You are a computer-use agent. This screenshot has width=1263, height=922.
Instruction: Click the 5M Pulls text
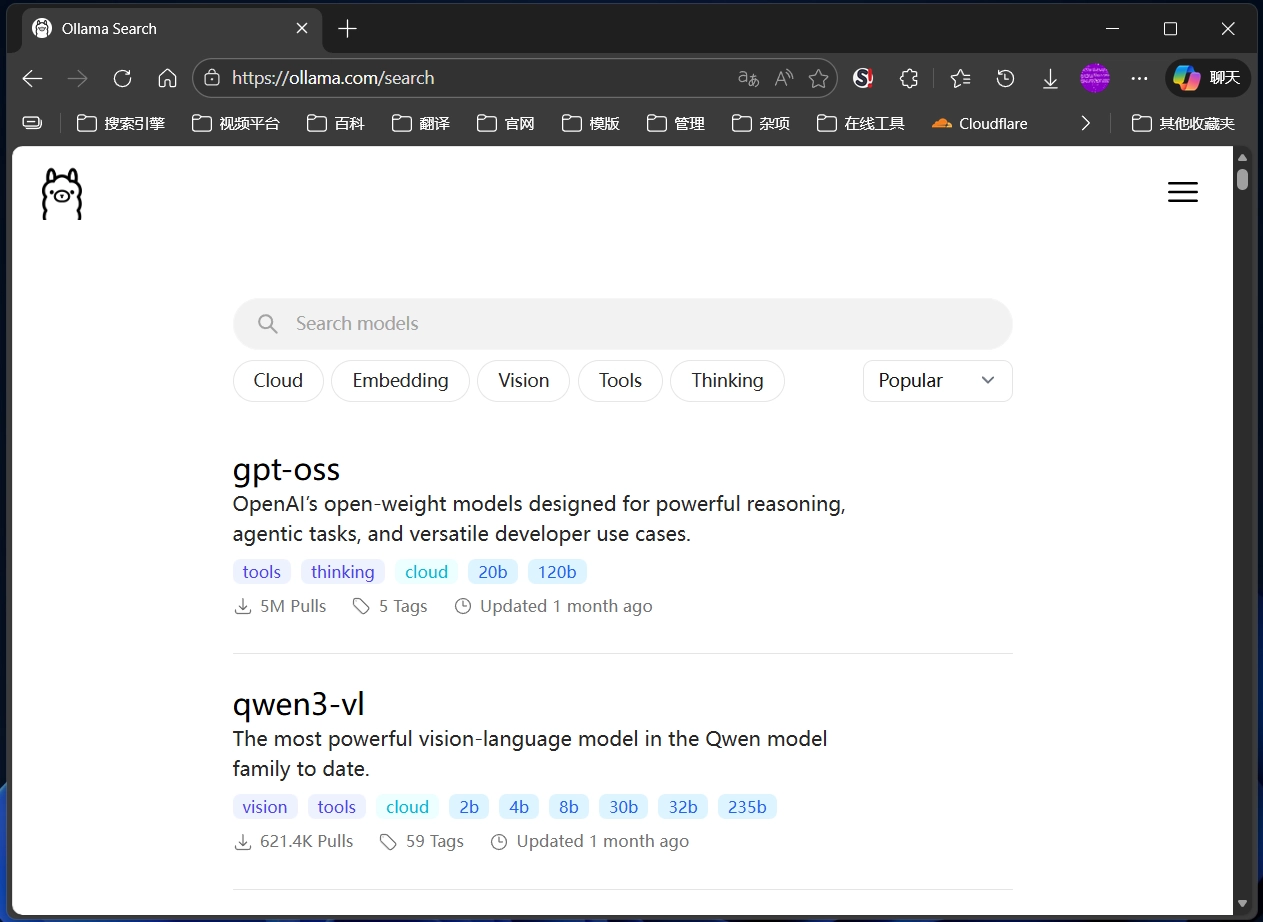point(293,606)
